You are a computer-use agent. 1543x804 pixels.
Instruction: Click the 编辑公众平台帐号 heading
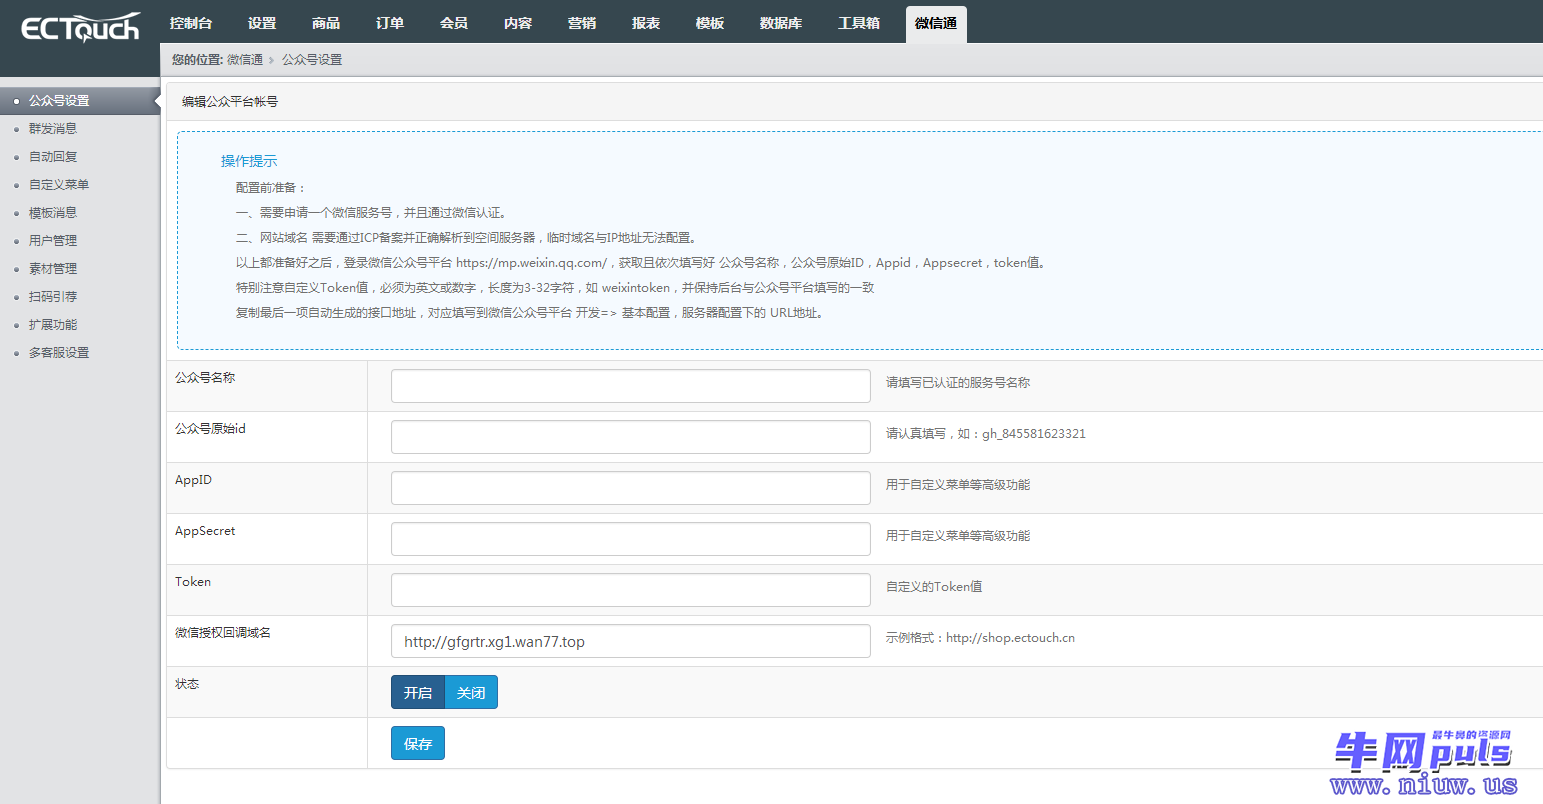point(230,102)
